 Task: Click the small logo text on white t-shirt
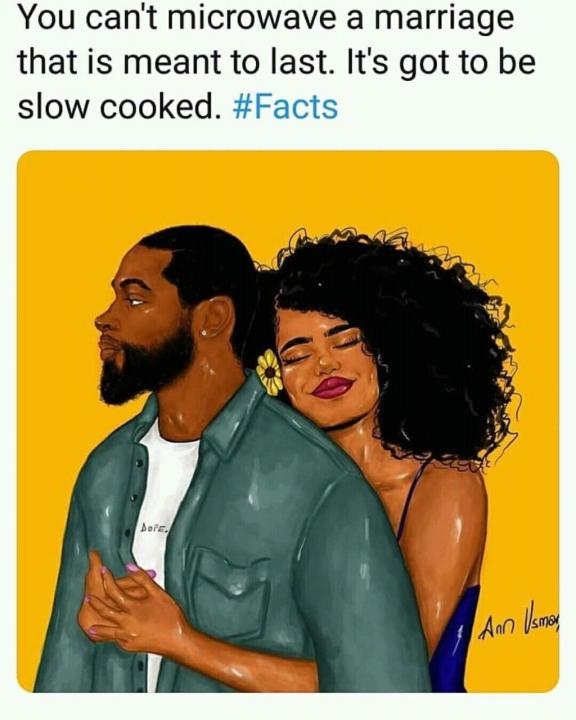153,526
